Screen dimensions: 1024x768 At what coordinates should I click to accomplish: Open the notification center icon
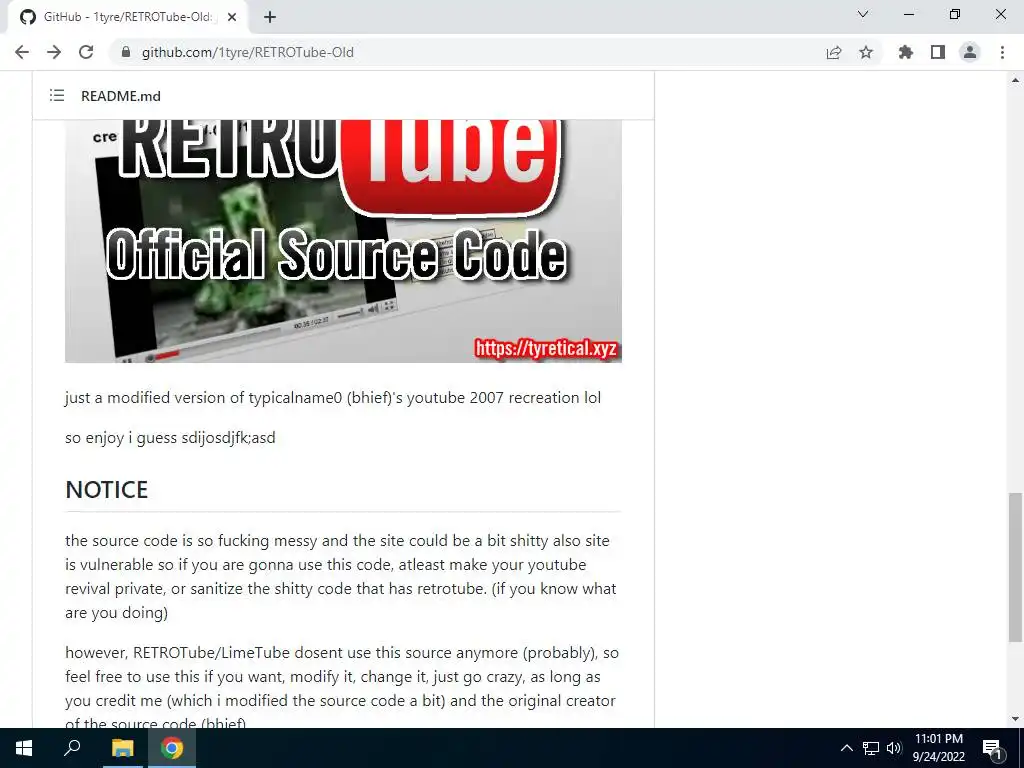click(992, 748)
